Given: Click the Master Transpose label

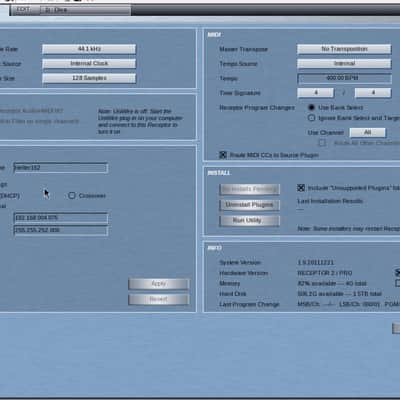Looking at the screenshot, I should (x=243, y=49).
